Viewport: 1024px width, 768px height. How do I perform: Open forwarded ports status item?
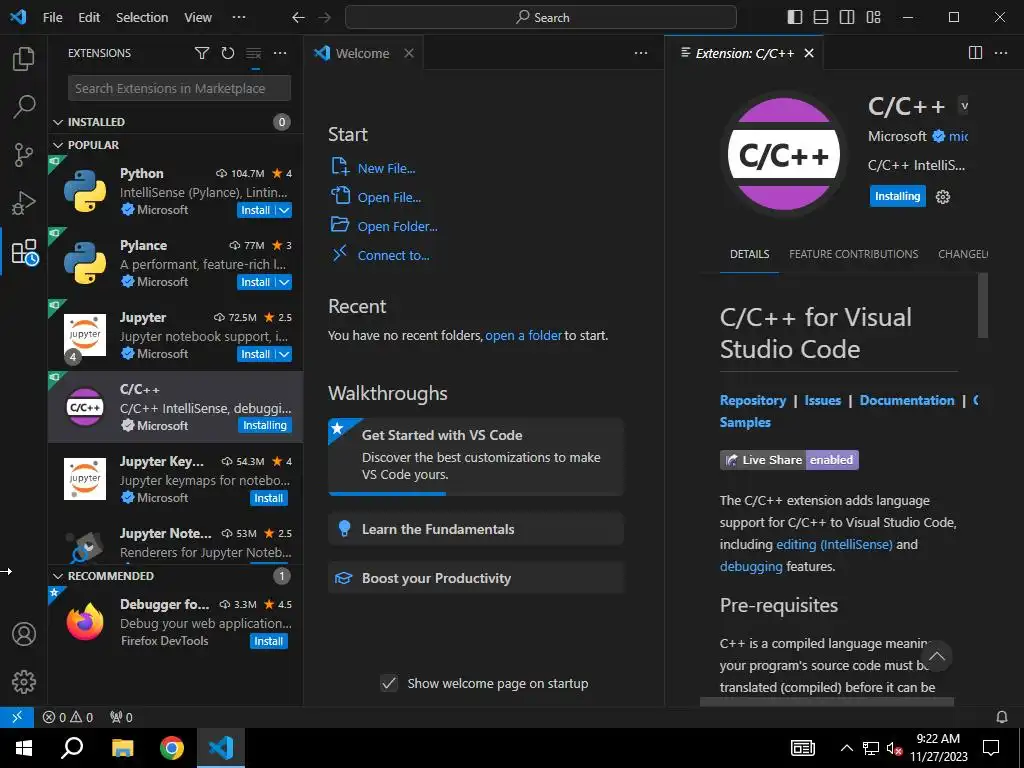point(121,717)
